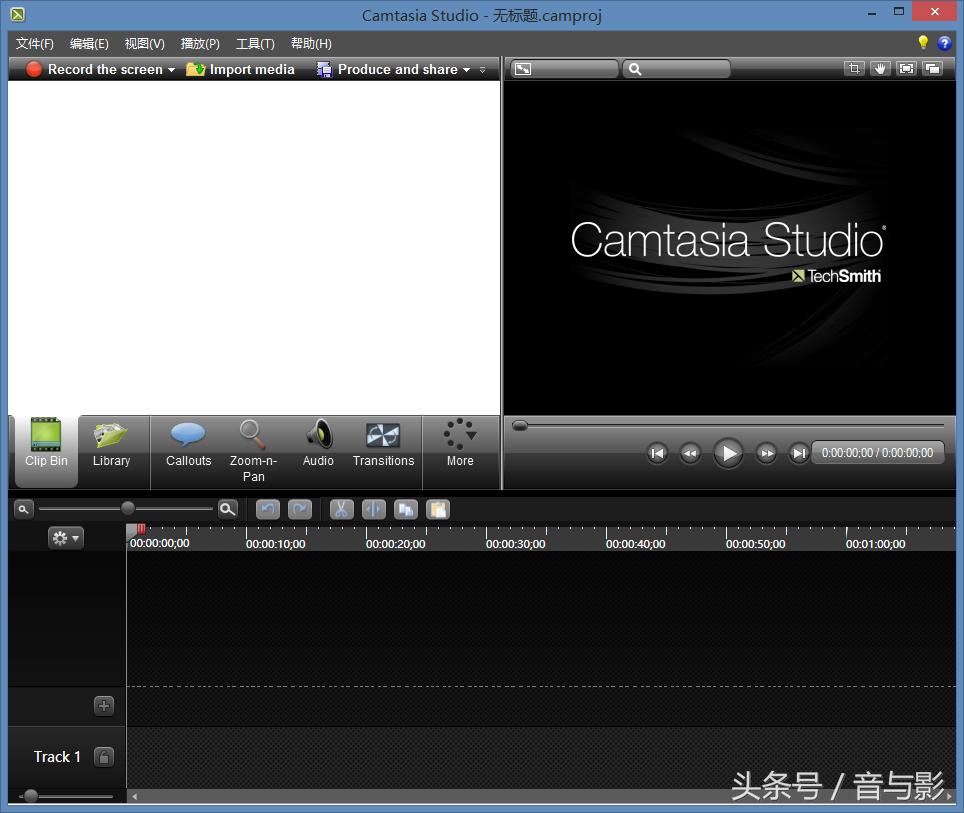
Task: Activate the pan hand tool in preview
Action: (880, 69)
